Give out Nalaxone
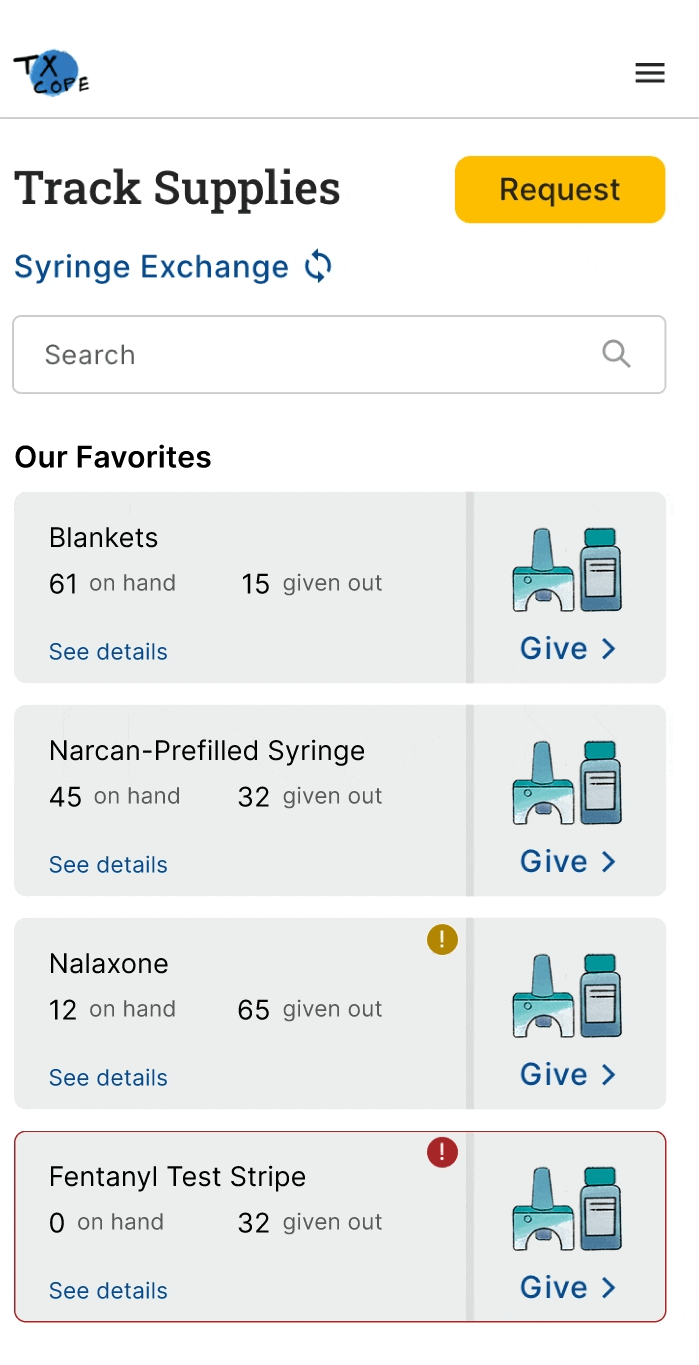 pyautogui.click(x=567, y=1075)
